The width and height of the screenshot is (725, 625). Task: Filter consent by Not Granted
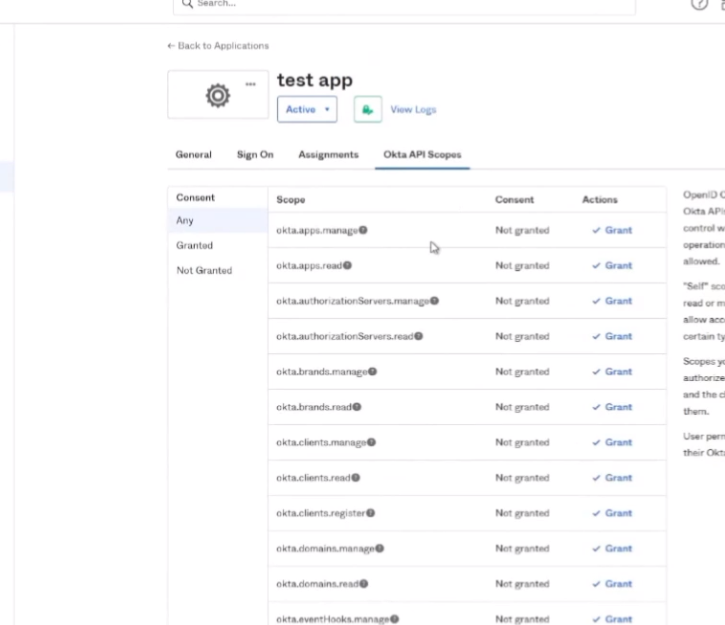[218, 270]
